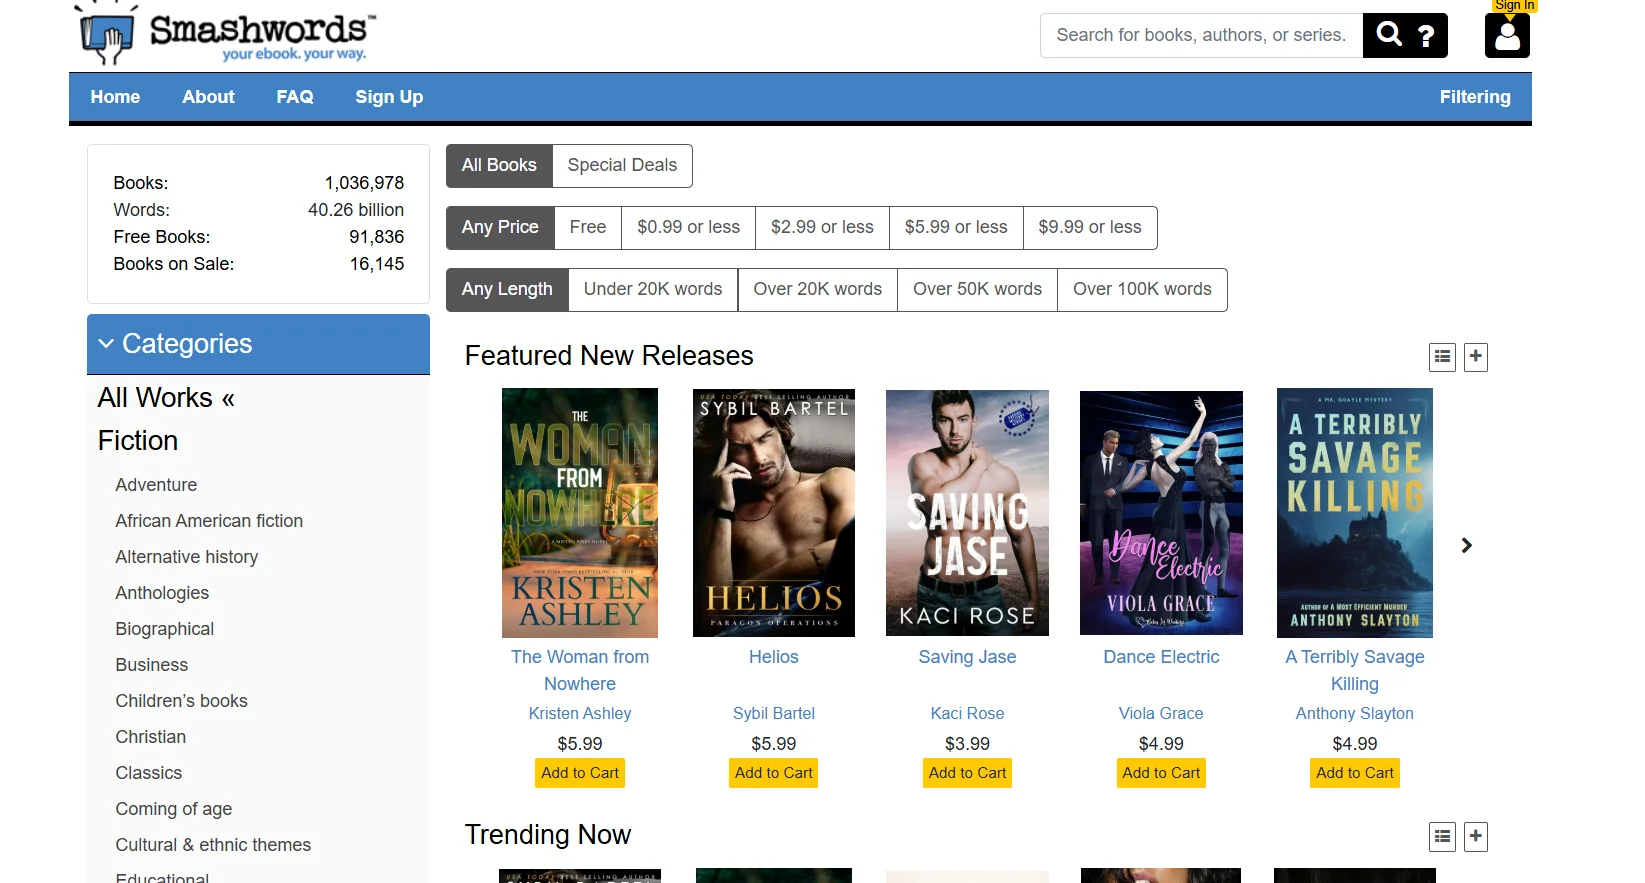
Task: Filter by Under 20K words
Action: coord(653,290)
